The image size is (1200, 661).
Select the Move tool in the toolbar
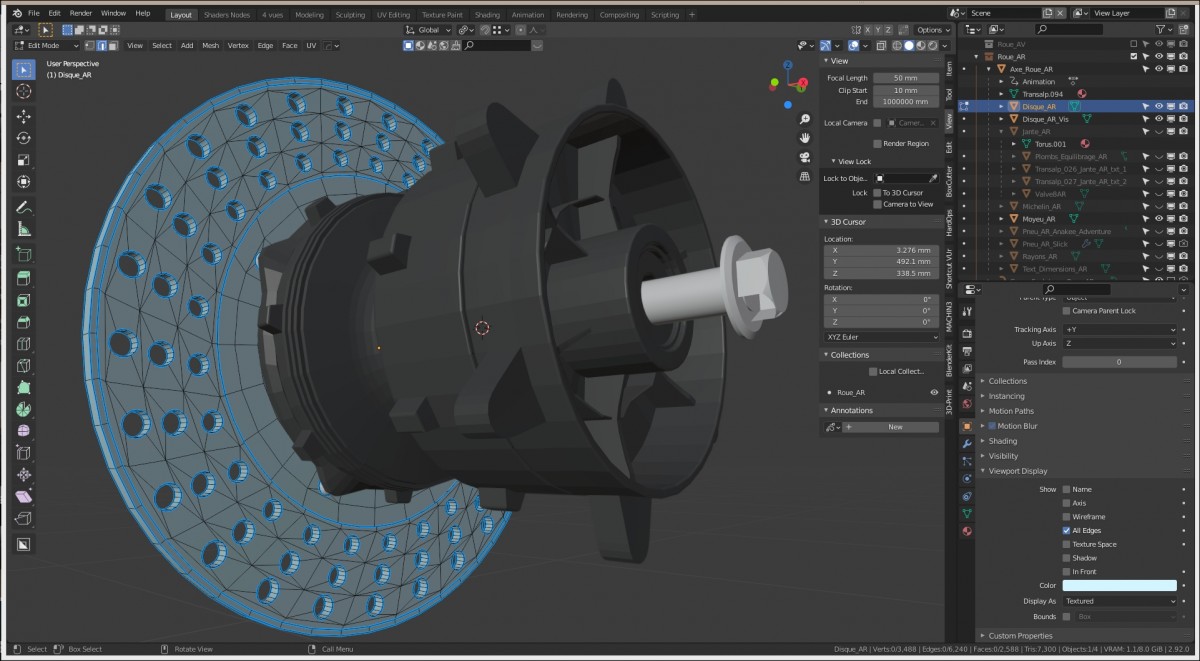tap(24, 116)
